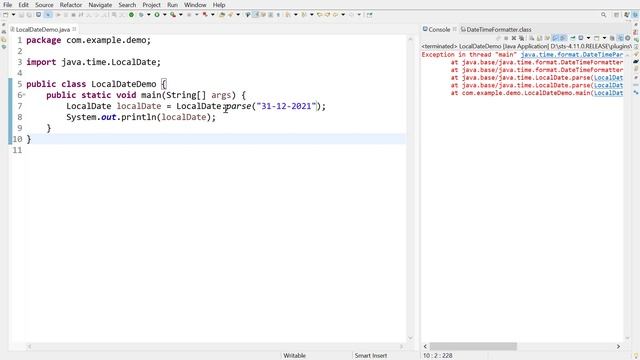Click the Smart Insert status entry
640x360 pixels.
click(371, 356)
